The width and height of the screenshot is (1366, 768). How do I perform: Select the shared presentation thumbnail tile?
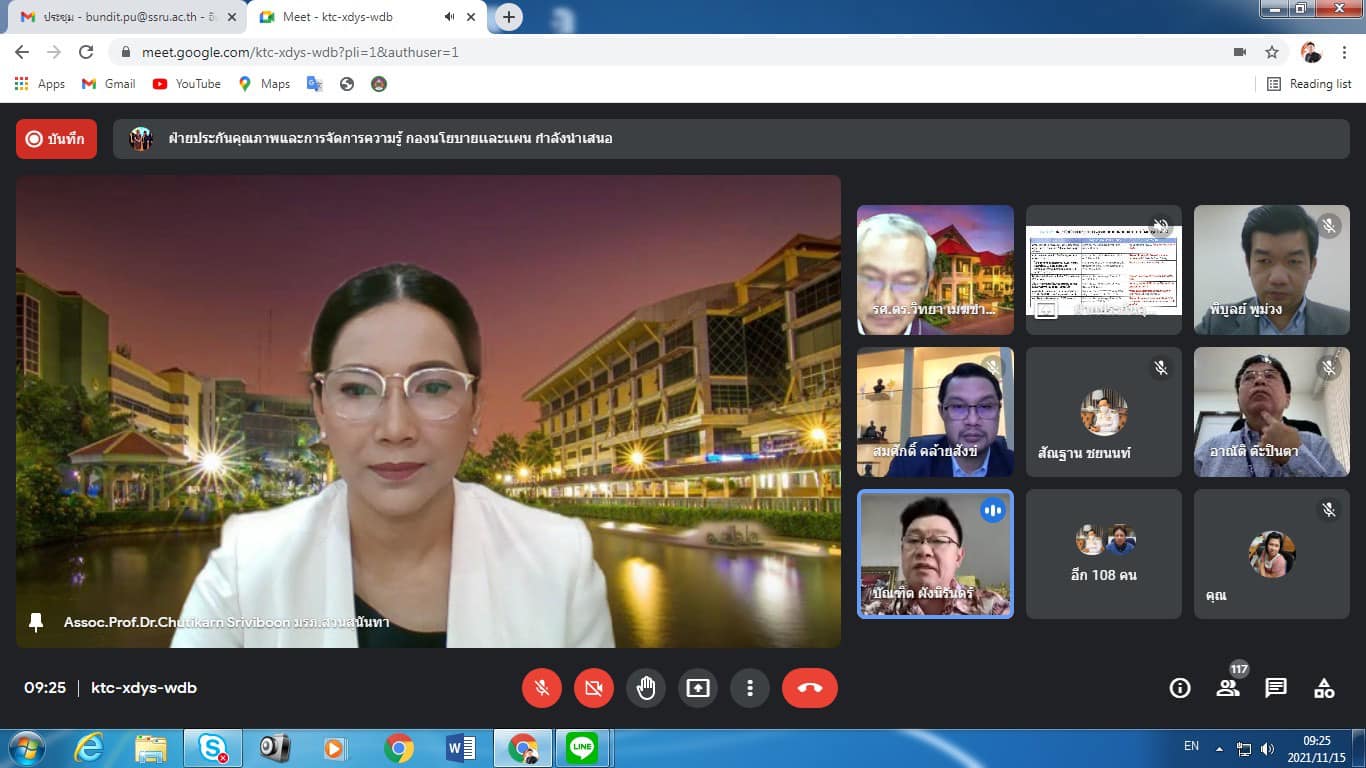point(1104,269)
